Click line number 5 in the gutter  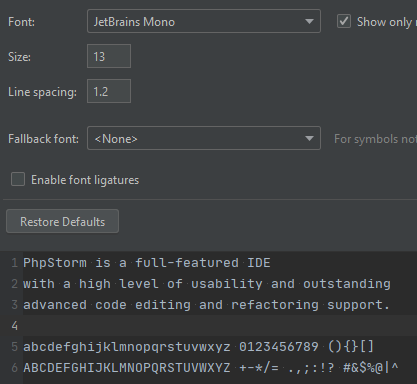click(x=14, y=347)
